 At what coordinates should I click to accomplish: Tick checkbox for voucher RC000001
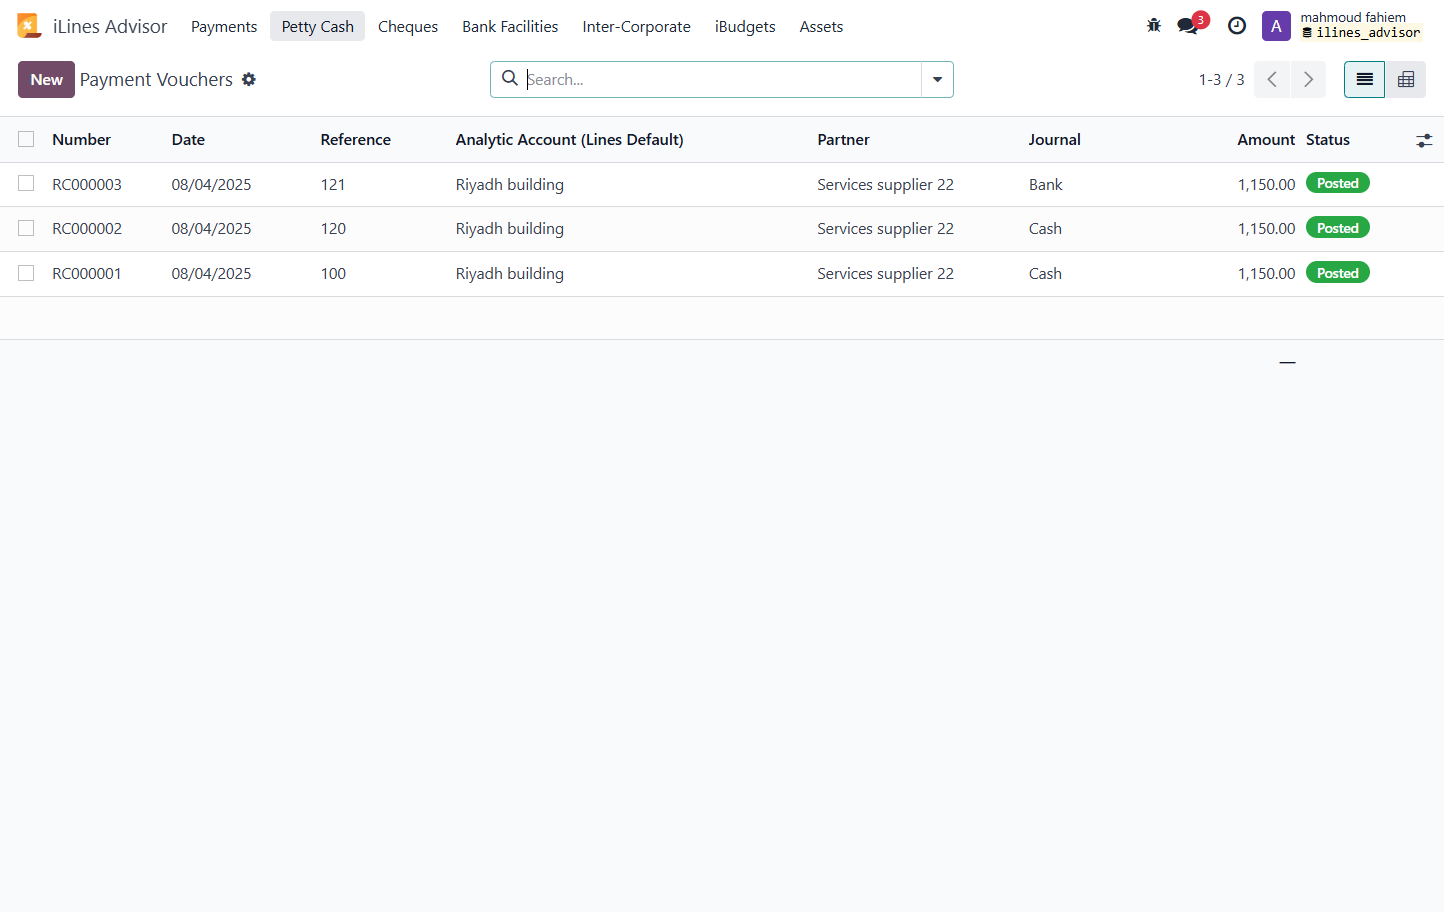26,273
